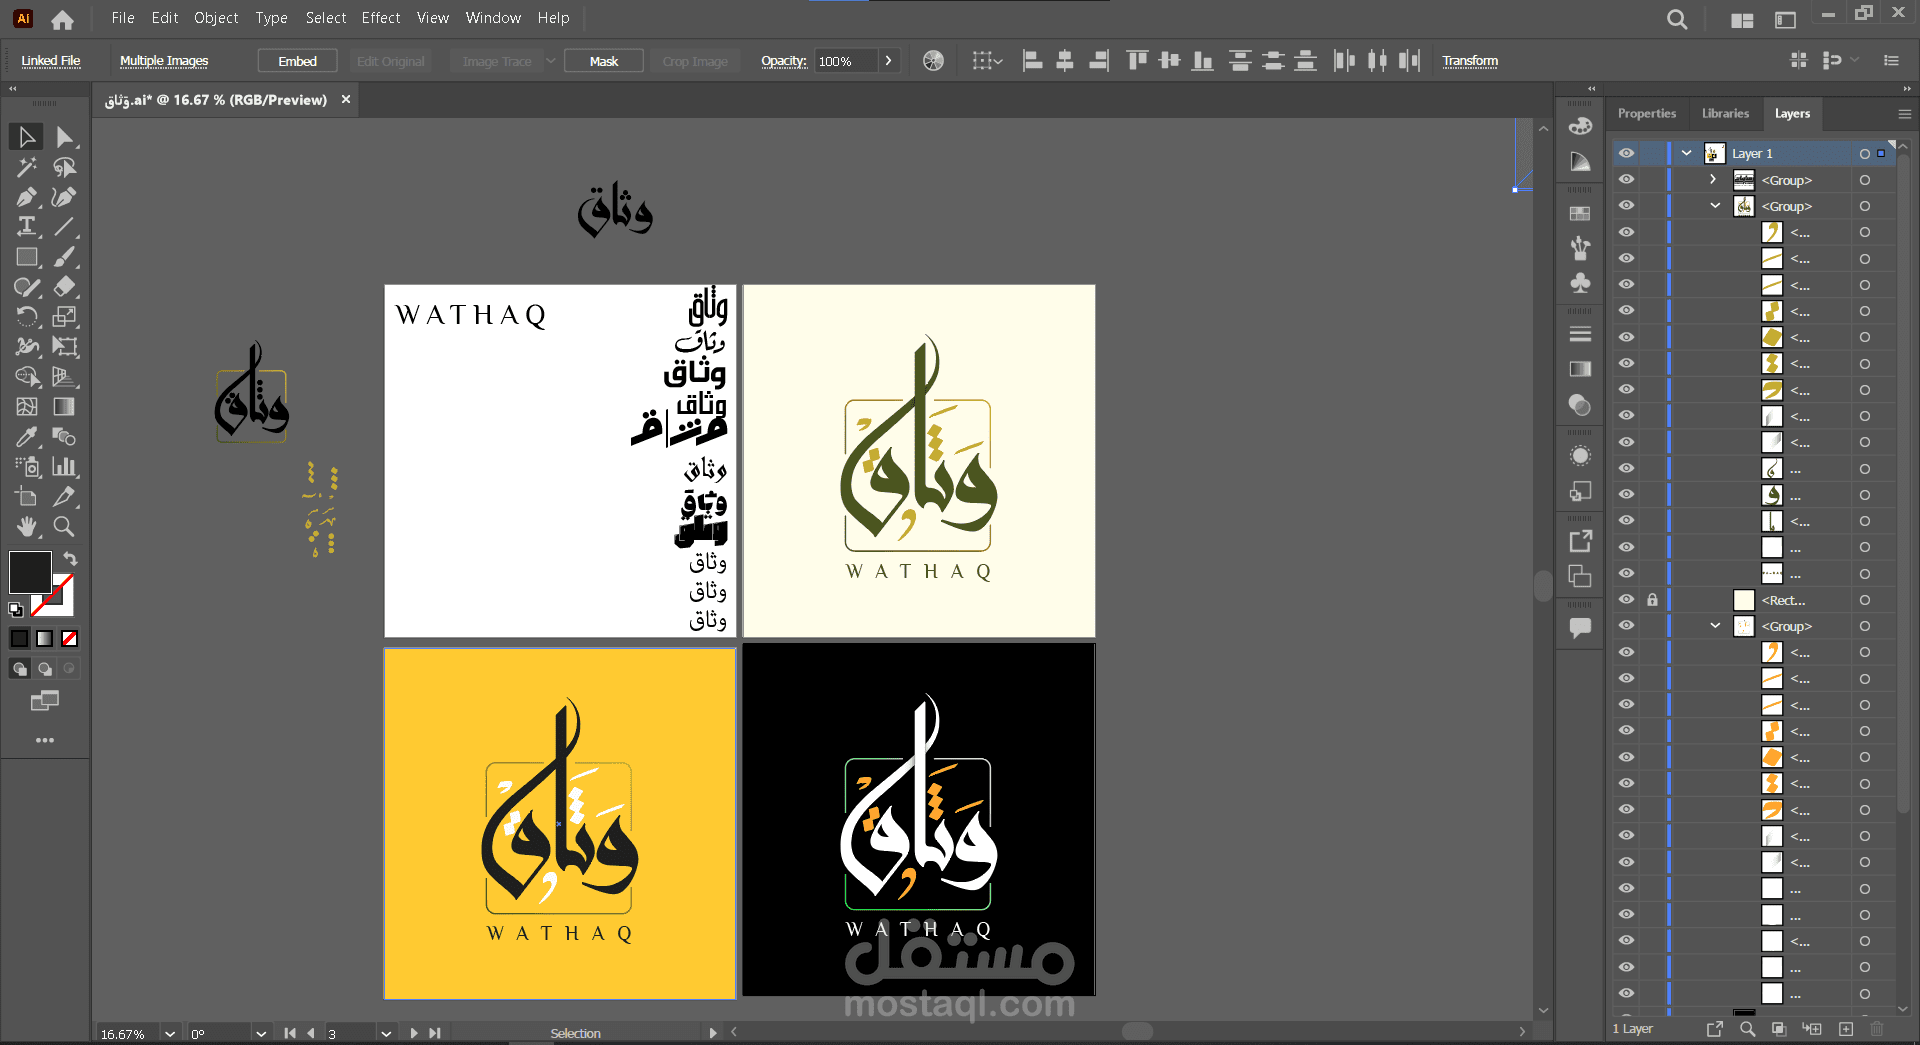Open the Recolor Artwork wheel icon
Viewport: 1920px width, 1045px height.
coord(933,61)
